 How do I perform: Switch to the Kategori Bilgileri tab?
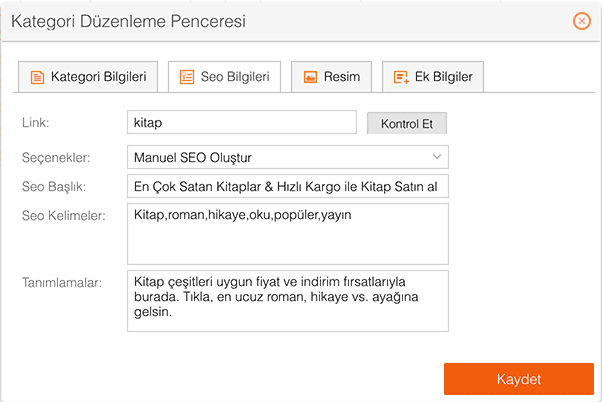(x=88, y=77)
